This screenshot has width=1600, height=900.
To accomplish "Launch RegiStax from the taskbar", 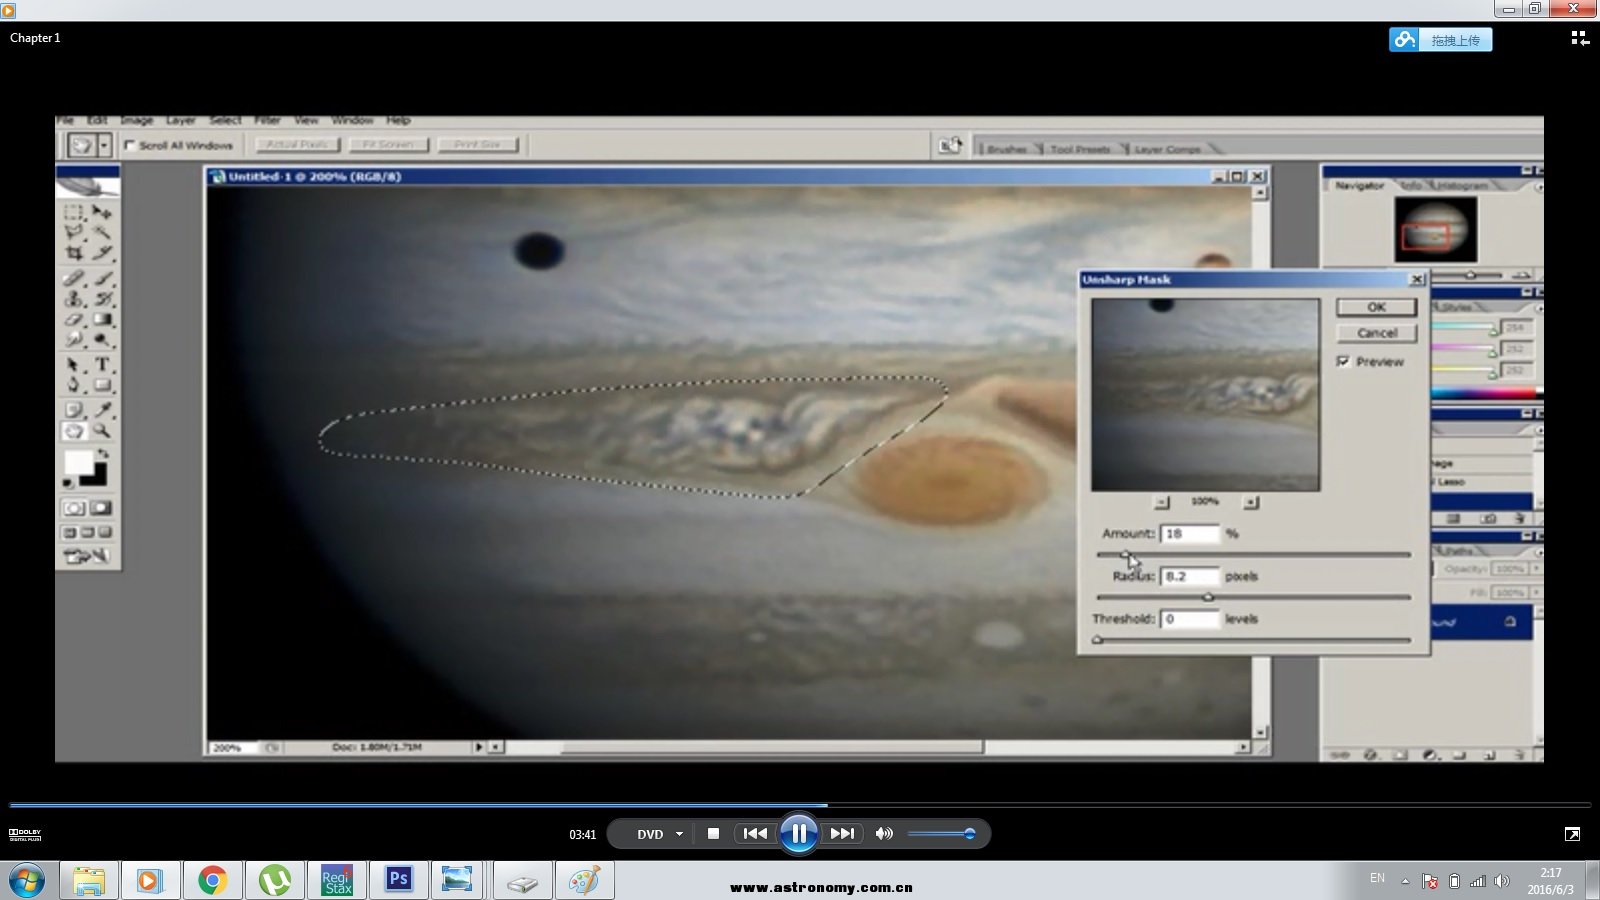I will tap(336, 880).
